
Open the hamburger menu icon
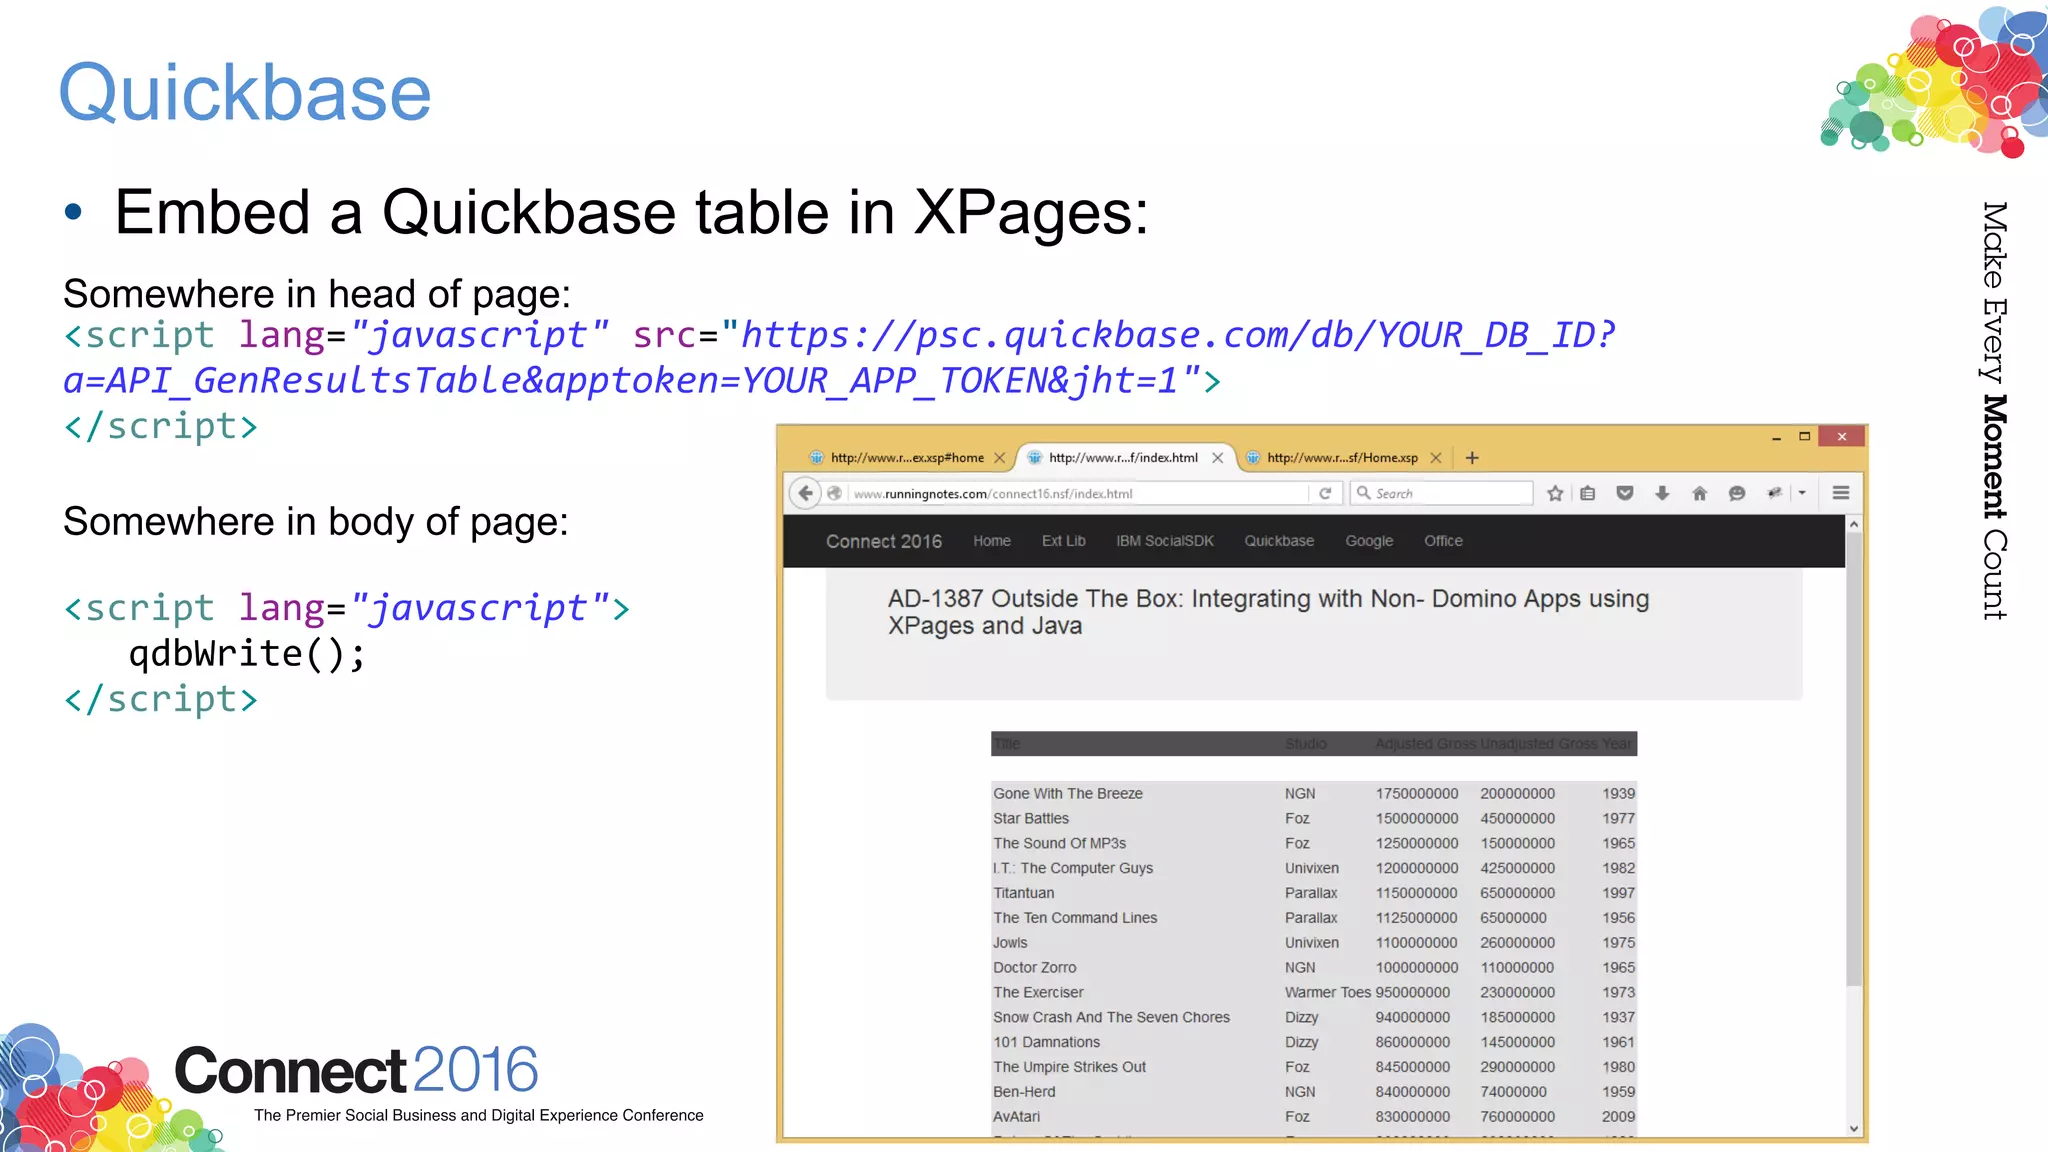coord(1841,493)
